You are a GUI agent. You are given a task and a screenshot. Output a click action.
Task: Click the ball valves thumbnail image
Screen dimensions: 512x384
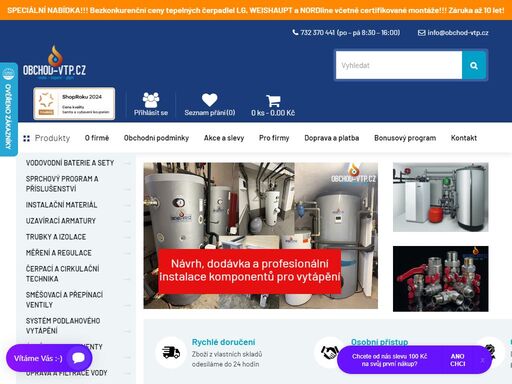point(441,279)
